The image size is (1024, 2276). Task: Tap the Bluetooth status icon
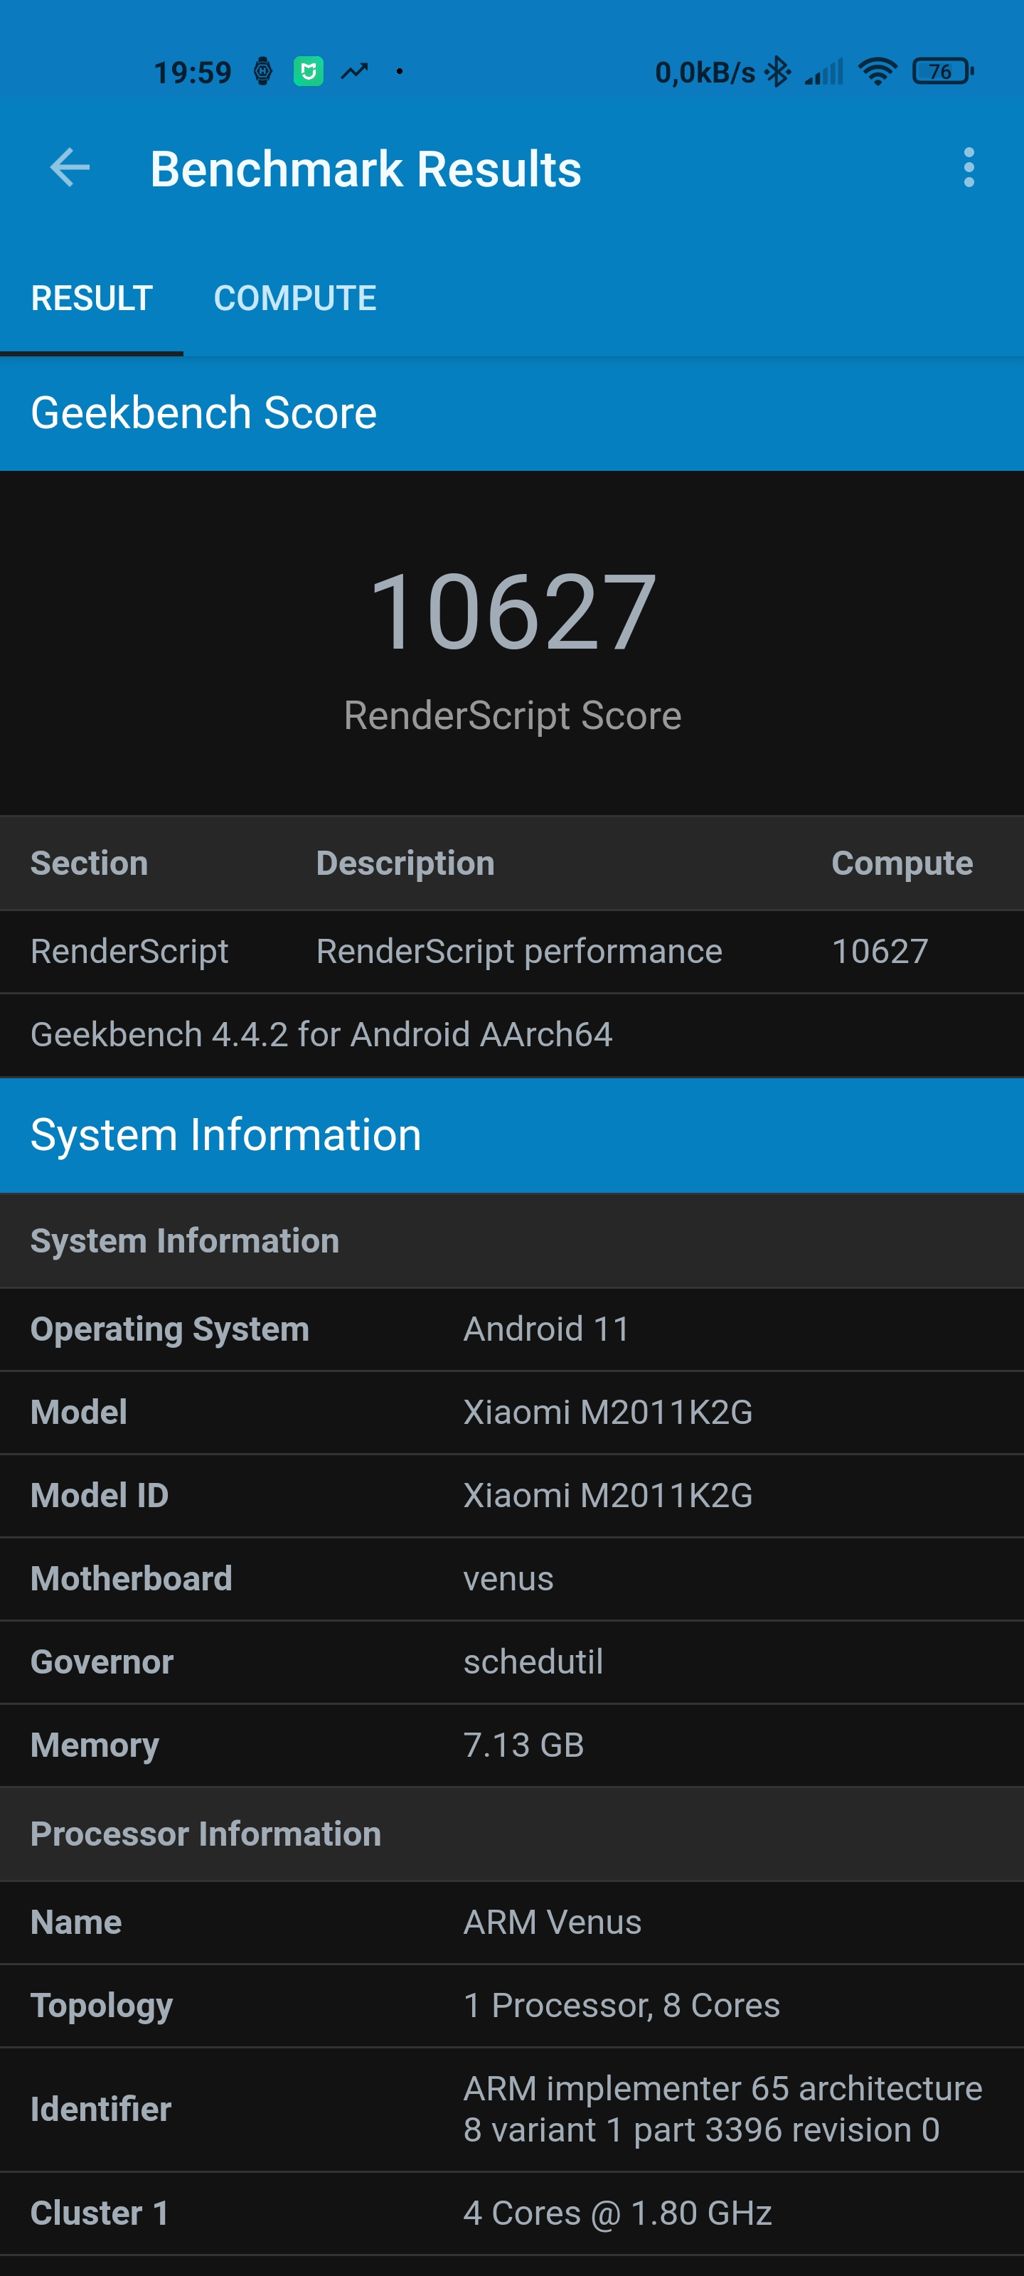pyautogui.click(x=777, y=72)
